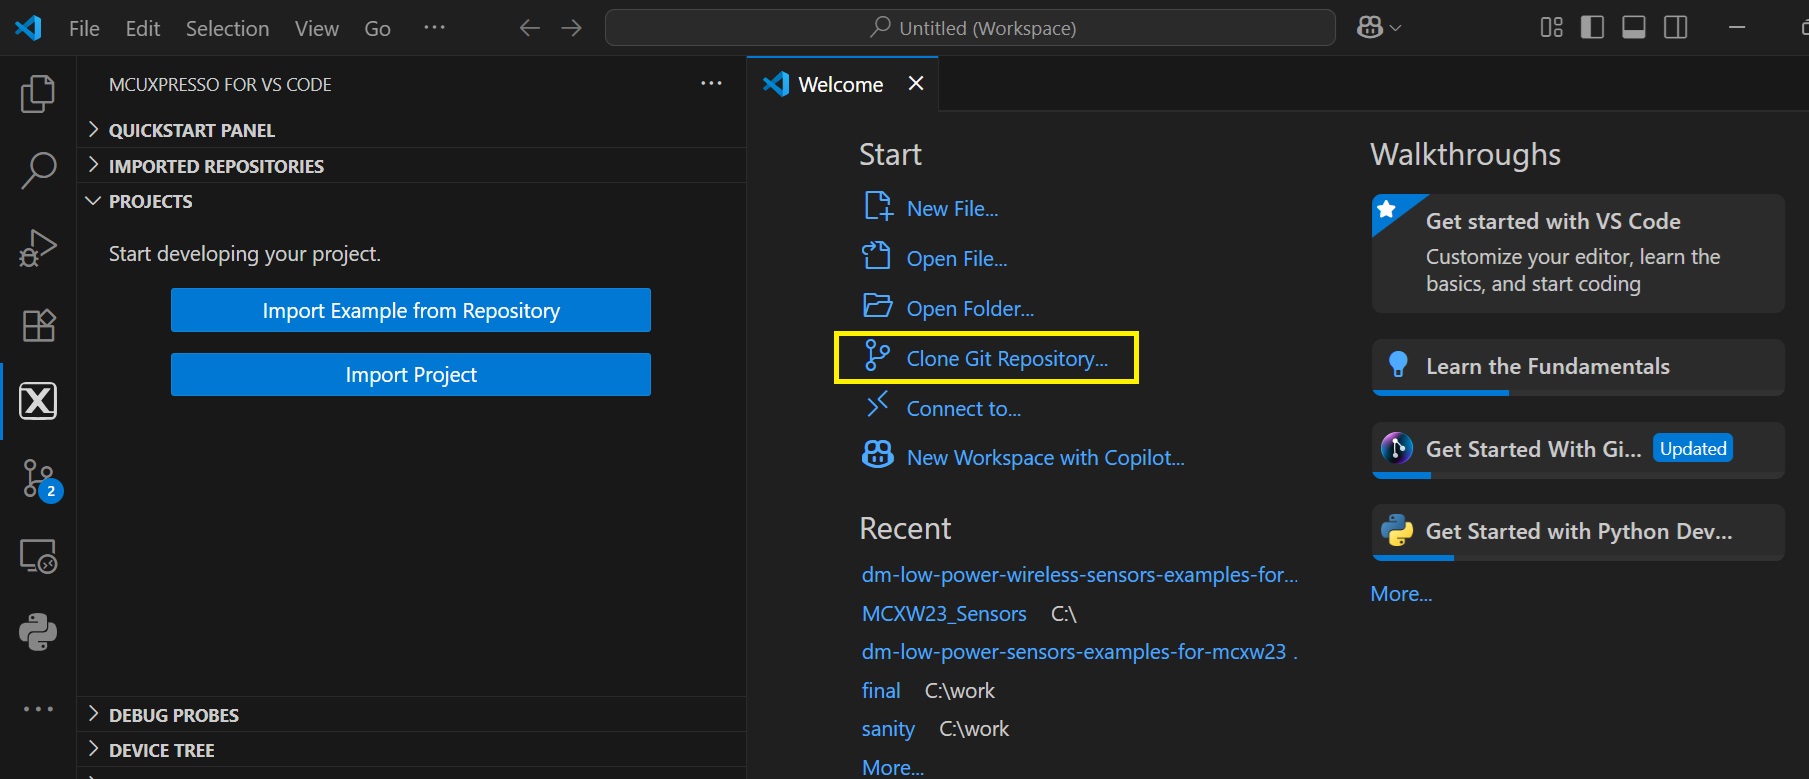This screenshot has width=1809, height=779.
Task: Toggle the primary side bar layout button
Action: [x=1592, y=28]
